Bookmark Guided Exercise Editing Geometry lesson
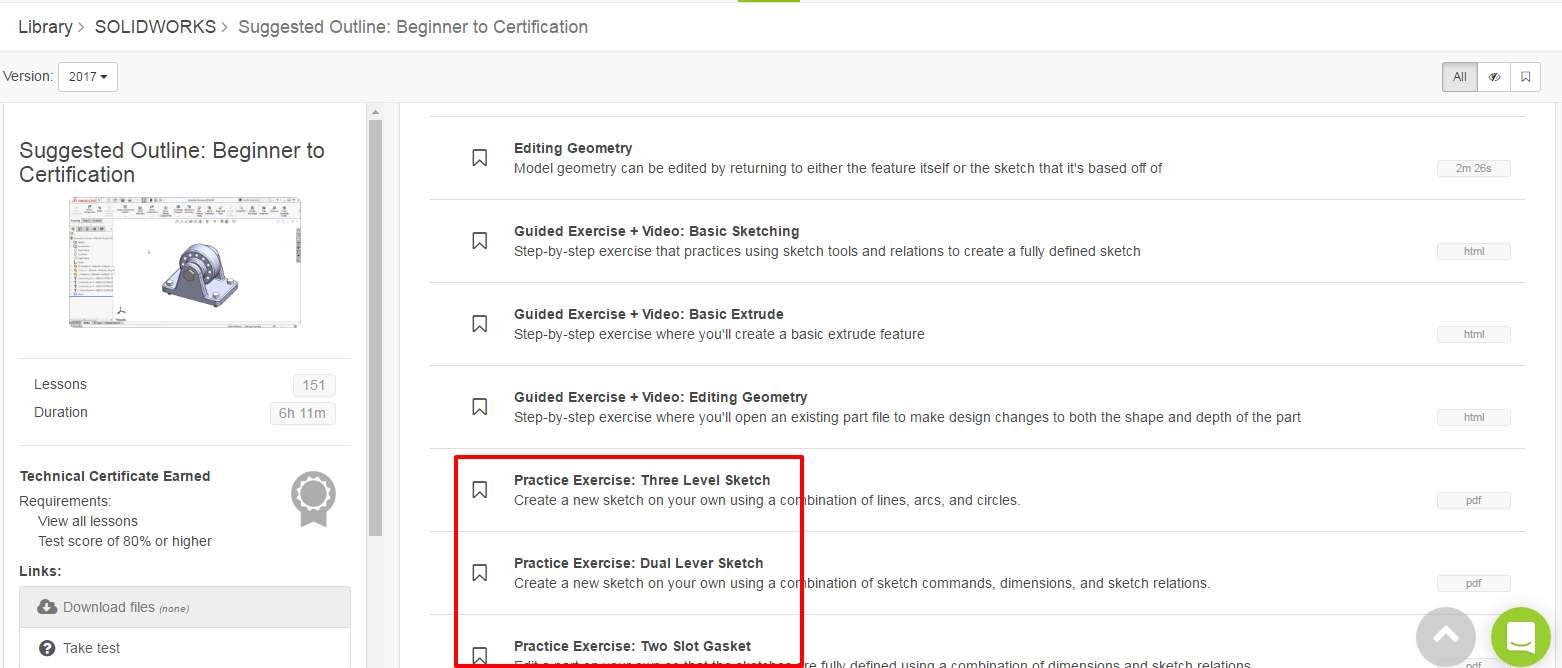Screen dimensions: 1562x668 pos(480,407)
